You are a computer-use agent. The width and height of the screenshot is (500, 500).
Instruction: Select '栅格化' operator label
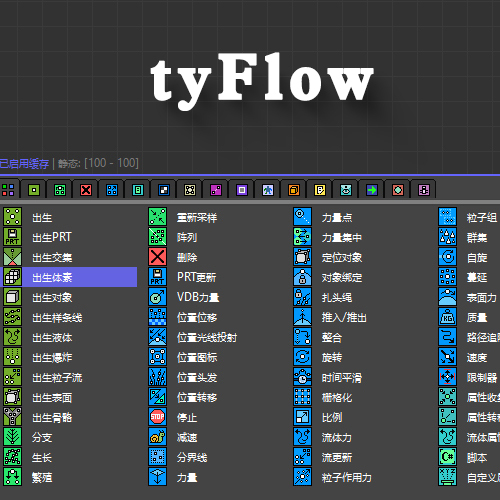[337, 397]
